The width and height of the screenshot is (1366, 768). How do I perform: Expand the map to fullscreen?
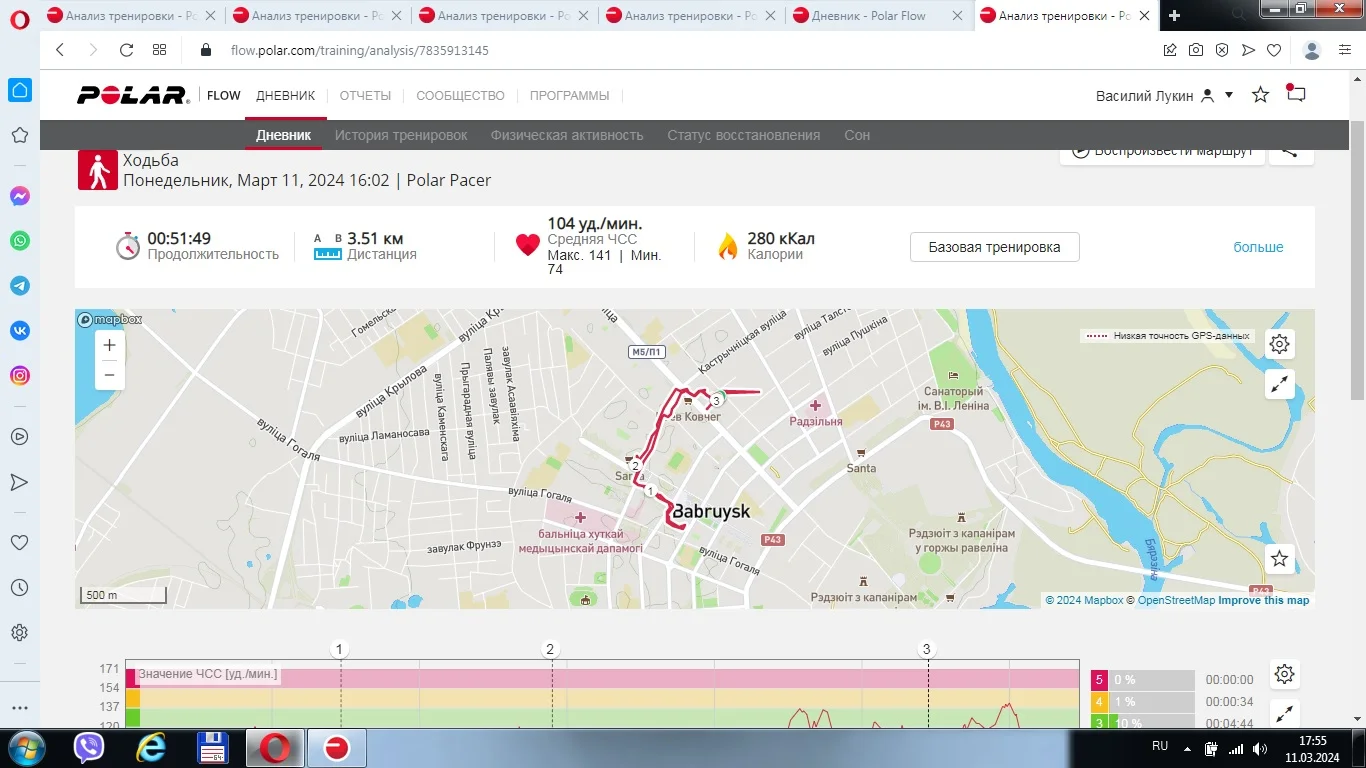point(1279,384)
